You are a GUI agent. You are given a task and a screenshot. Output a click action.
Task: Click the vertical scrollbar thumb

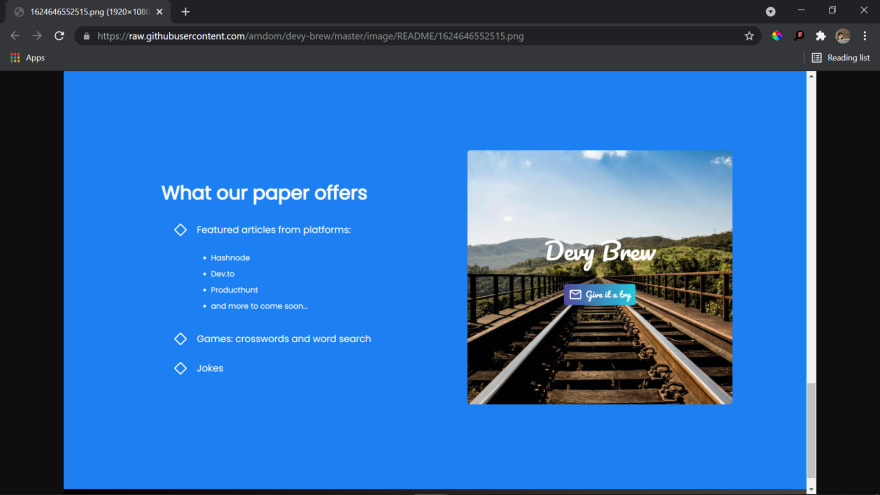coord(811,429)
